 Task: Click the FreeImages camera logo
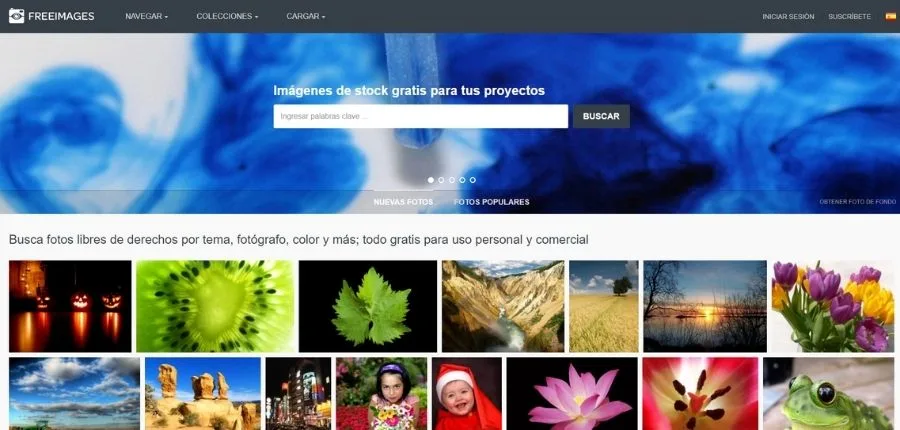click(16, 16)
